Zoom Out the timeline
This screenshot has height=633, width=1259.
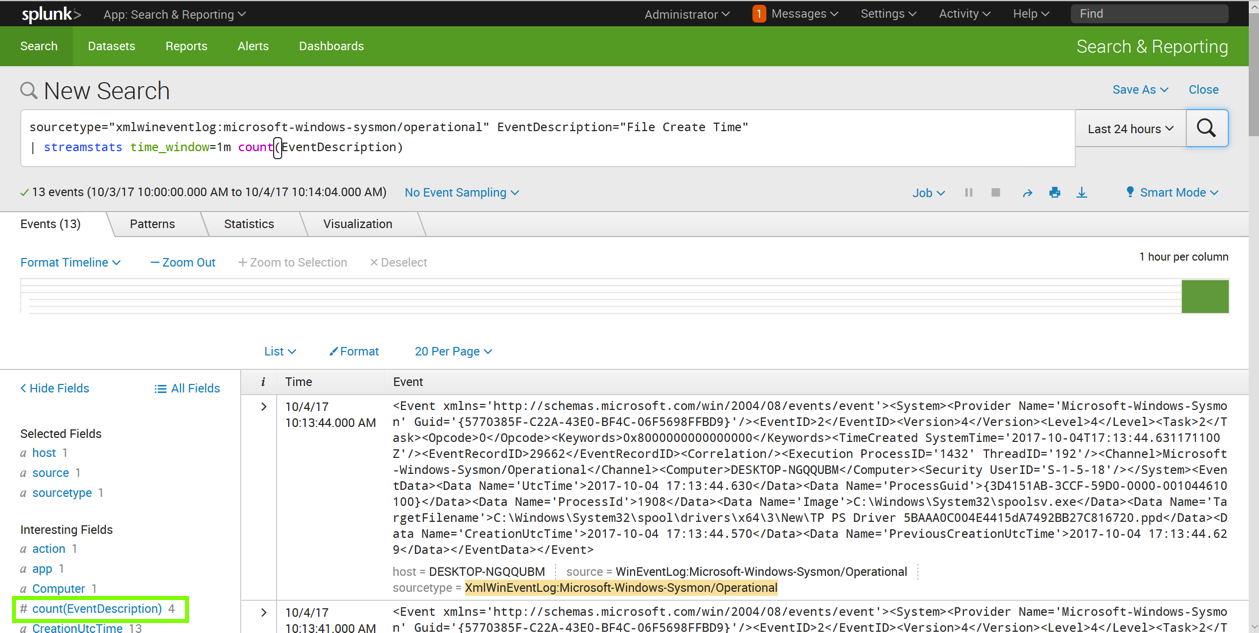(183, 262)
